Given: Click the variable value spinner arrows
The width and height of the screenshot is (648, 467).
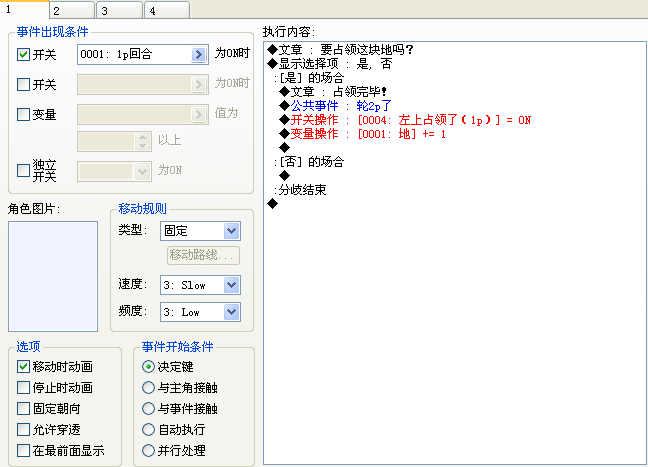Looking at the screenshot, I should point(143,141).
